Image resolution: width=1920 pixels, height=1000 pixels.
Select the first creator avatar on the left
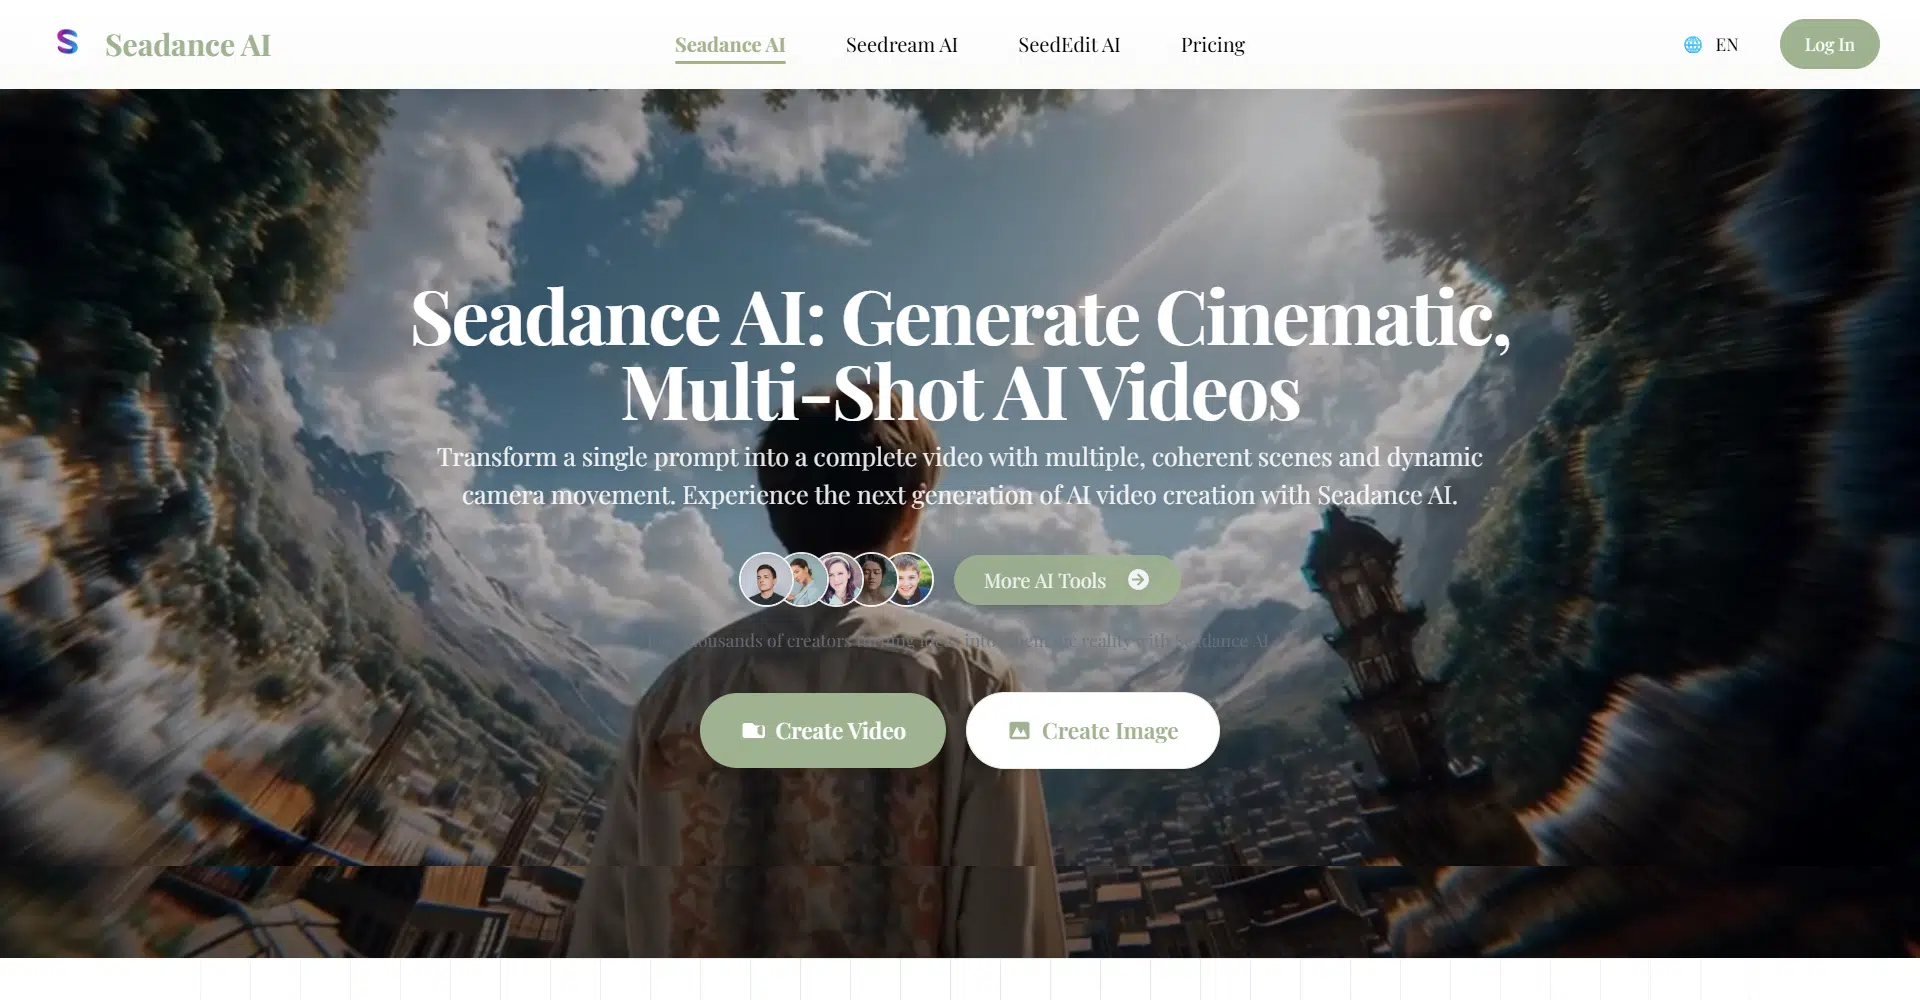[x=764, y=579]
